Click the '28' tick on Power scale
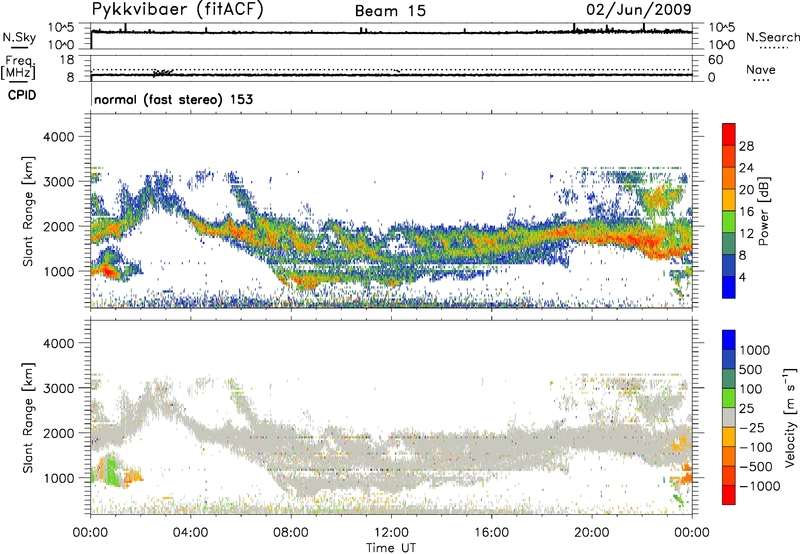Screen dimensions: 800x554 point(746,146)
